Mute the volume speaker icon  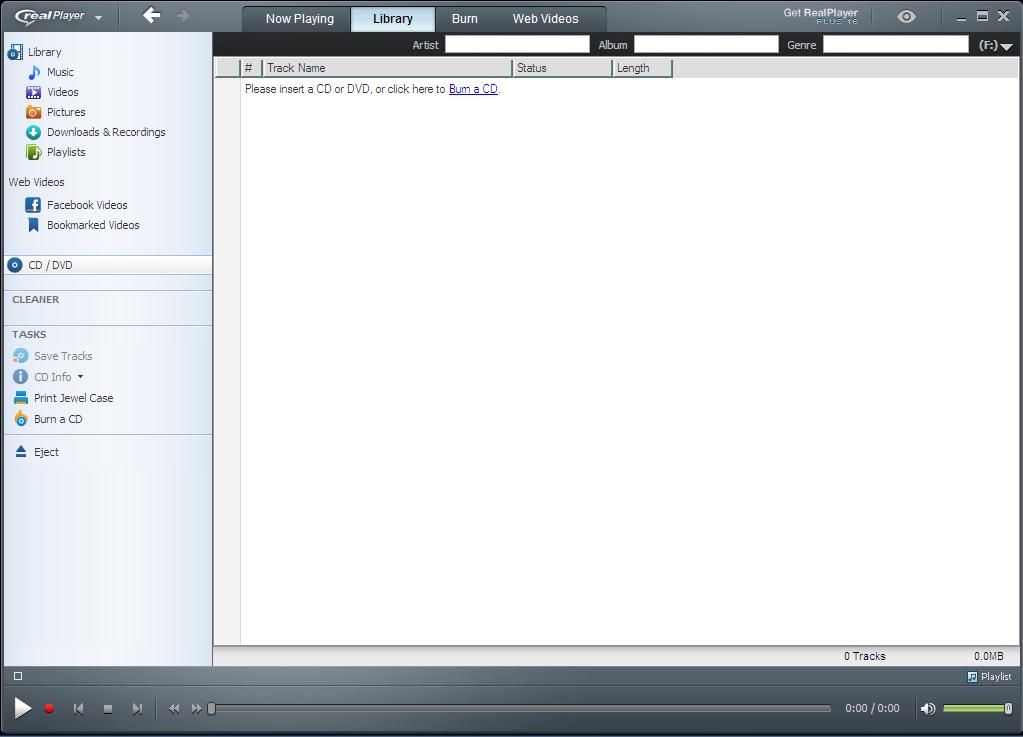928,708
